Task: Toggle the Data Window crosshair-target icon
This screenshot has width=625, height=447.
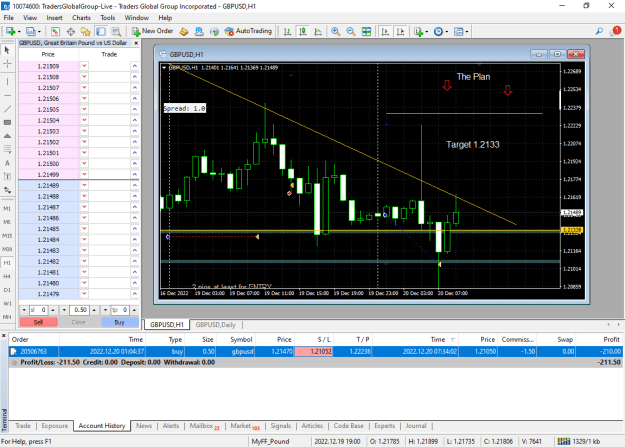Action: click(x=71, y=31)
